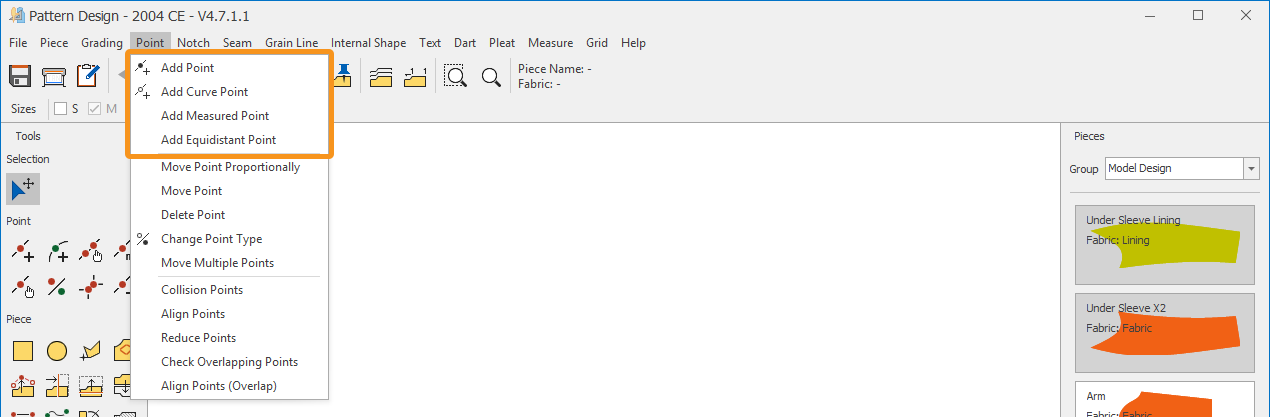Expand the Group Model Design dropdown

point(1251,169)
